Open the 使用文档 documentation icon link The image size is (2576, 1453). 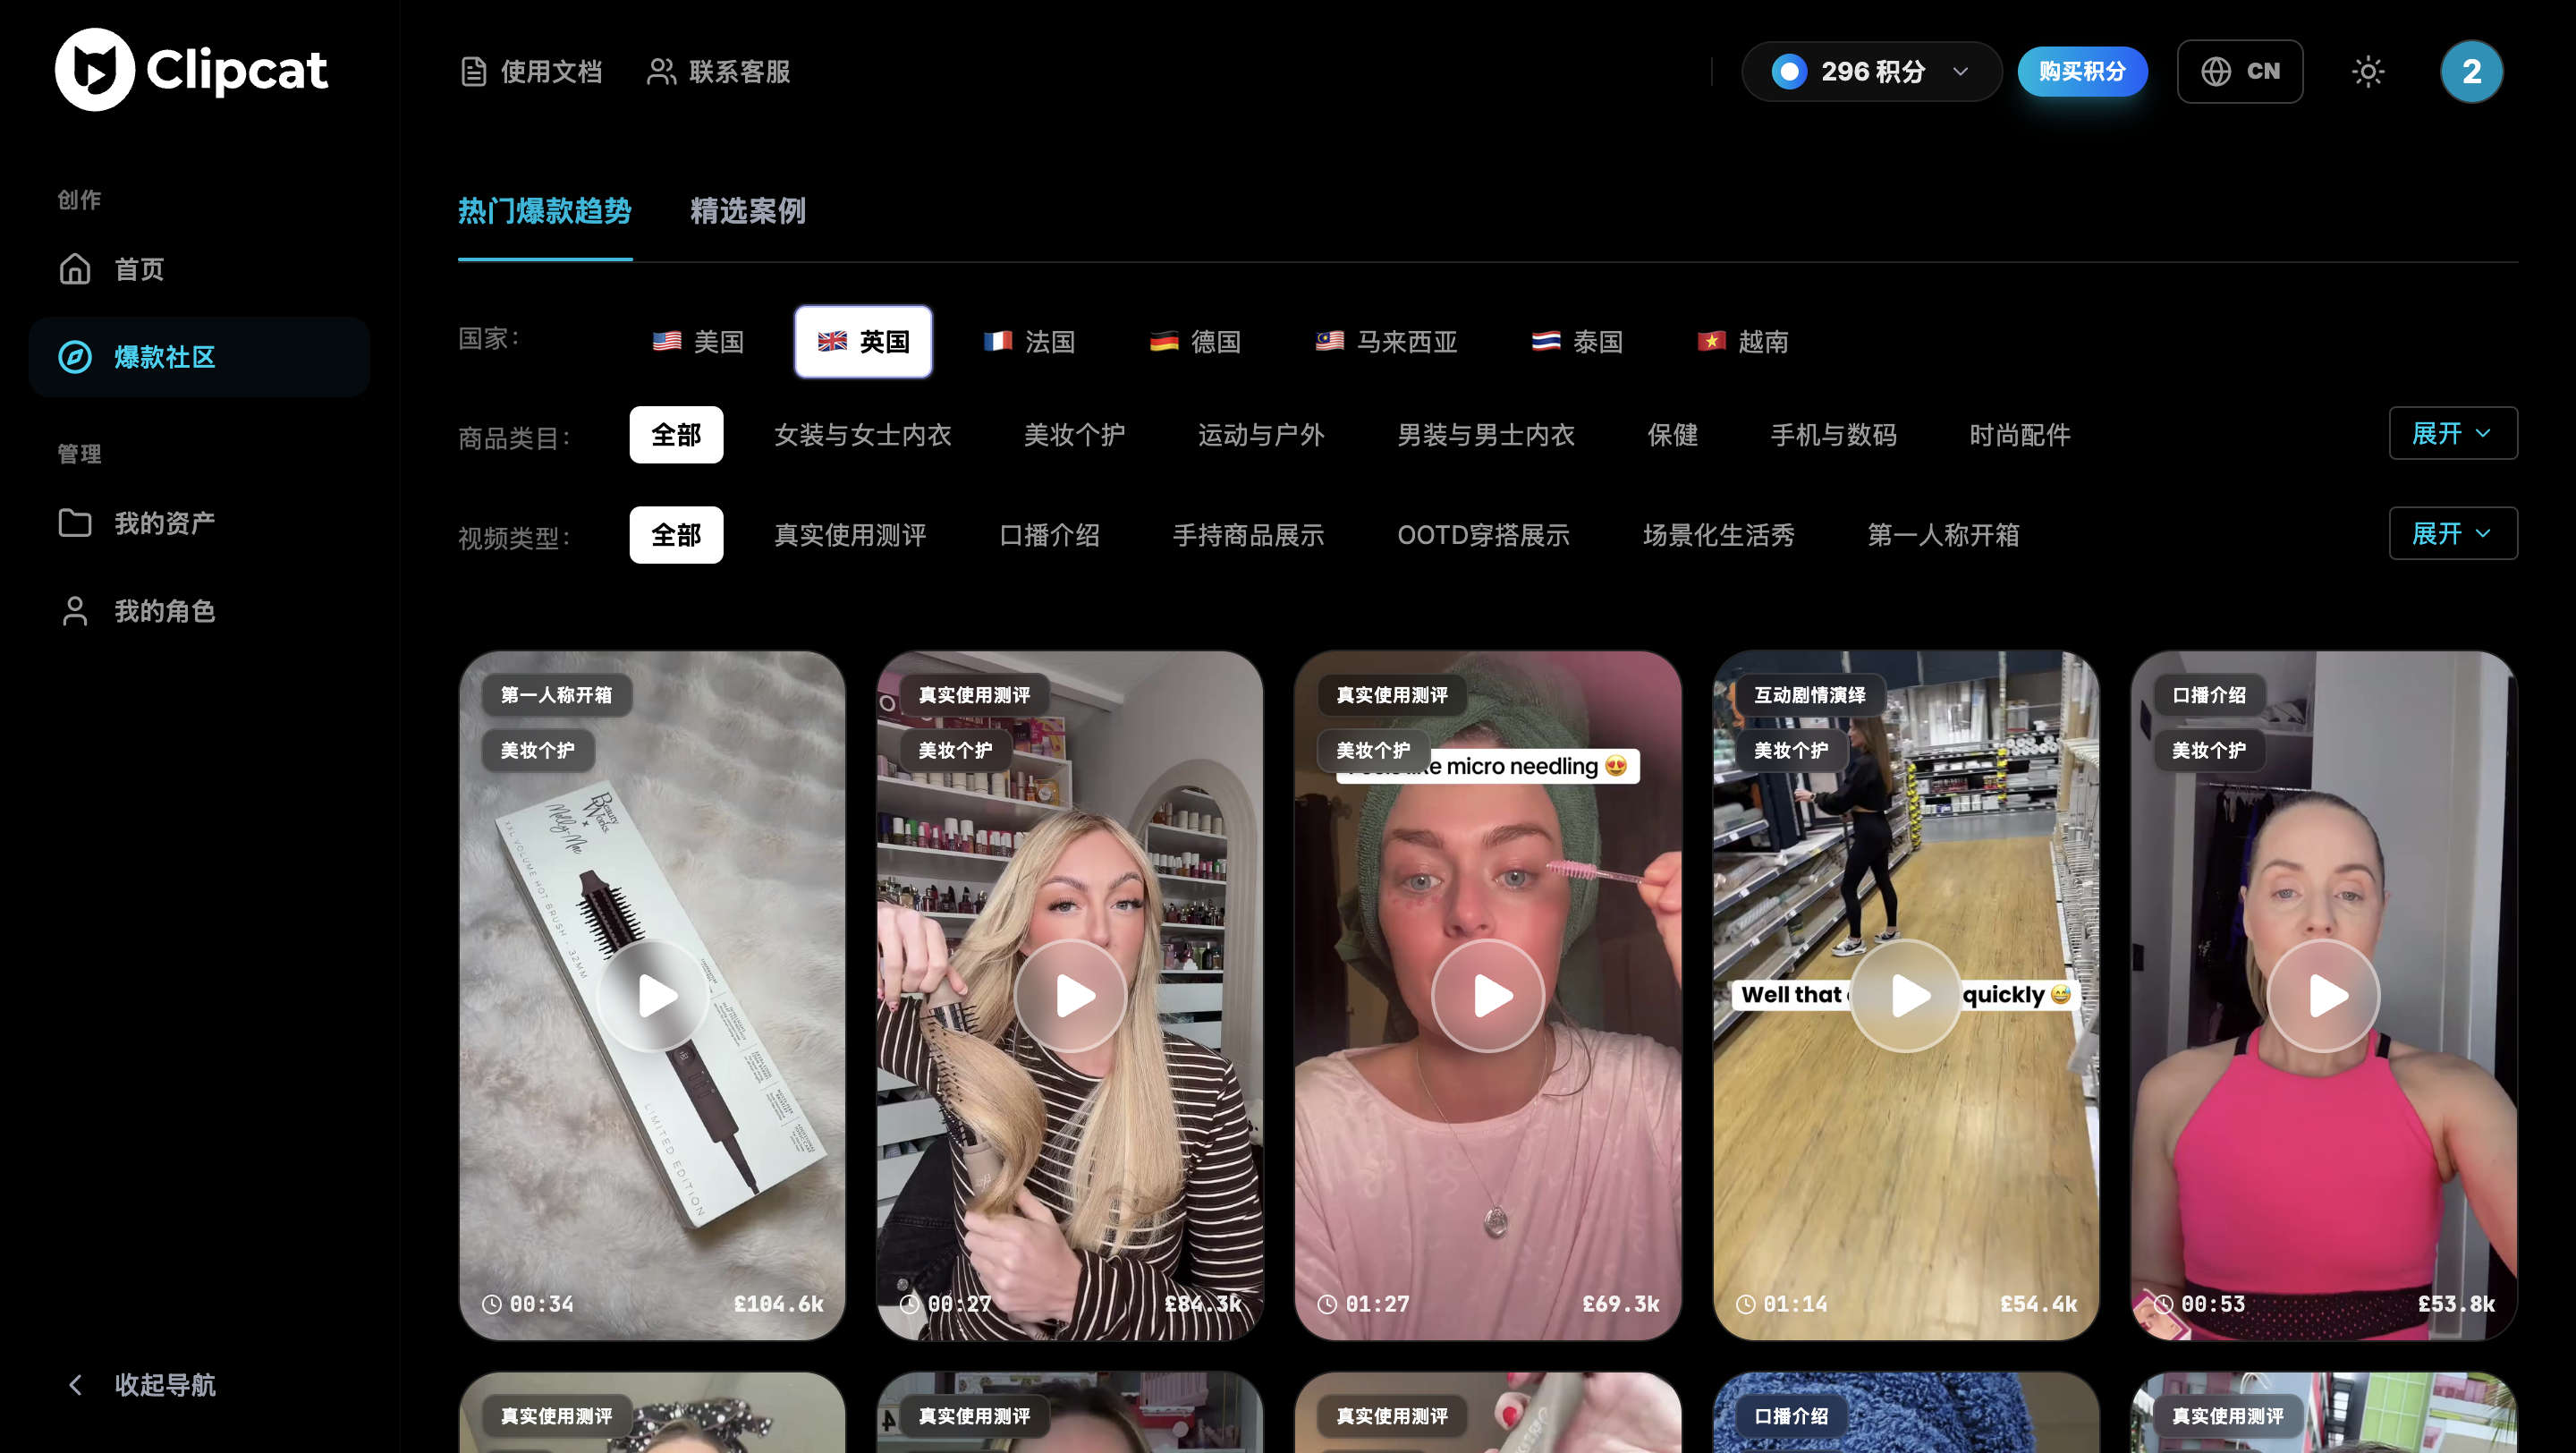(x=473, y=72)
